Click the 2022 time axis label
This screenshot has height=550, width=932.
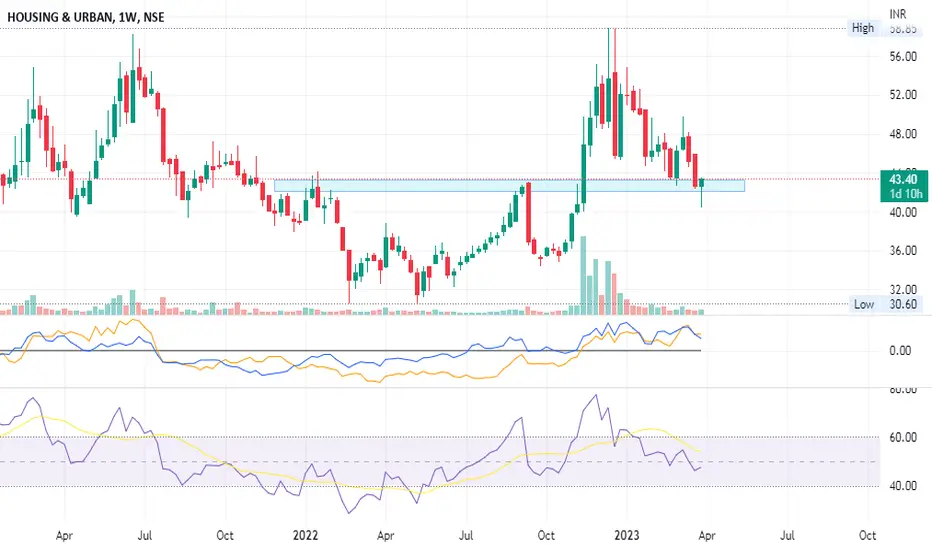click(x=305, y=535)
